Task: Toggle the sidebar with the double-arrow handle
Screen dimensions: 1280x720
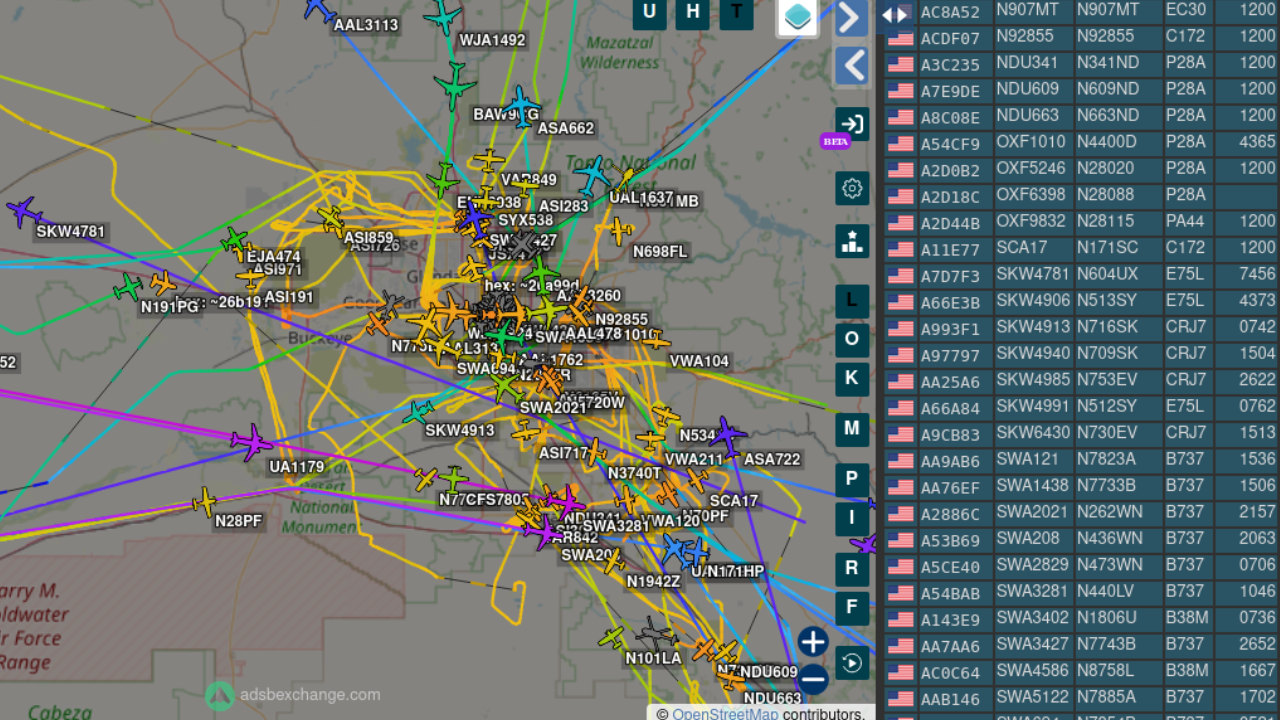Action: (895, 15)
